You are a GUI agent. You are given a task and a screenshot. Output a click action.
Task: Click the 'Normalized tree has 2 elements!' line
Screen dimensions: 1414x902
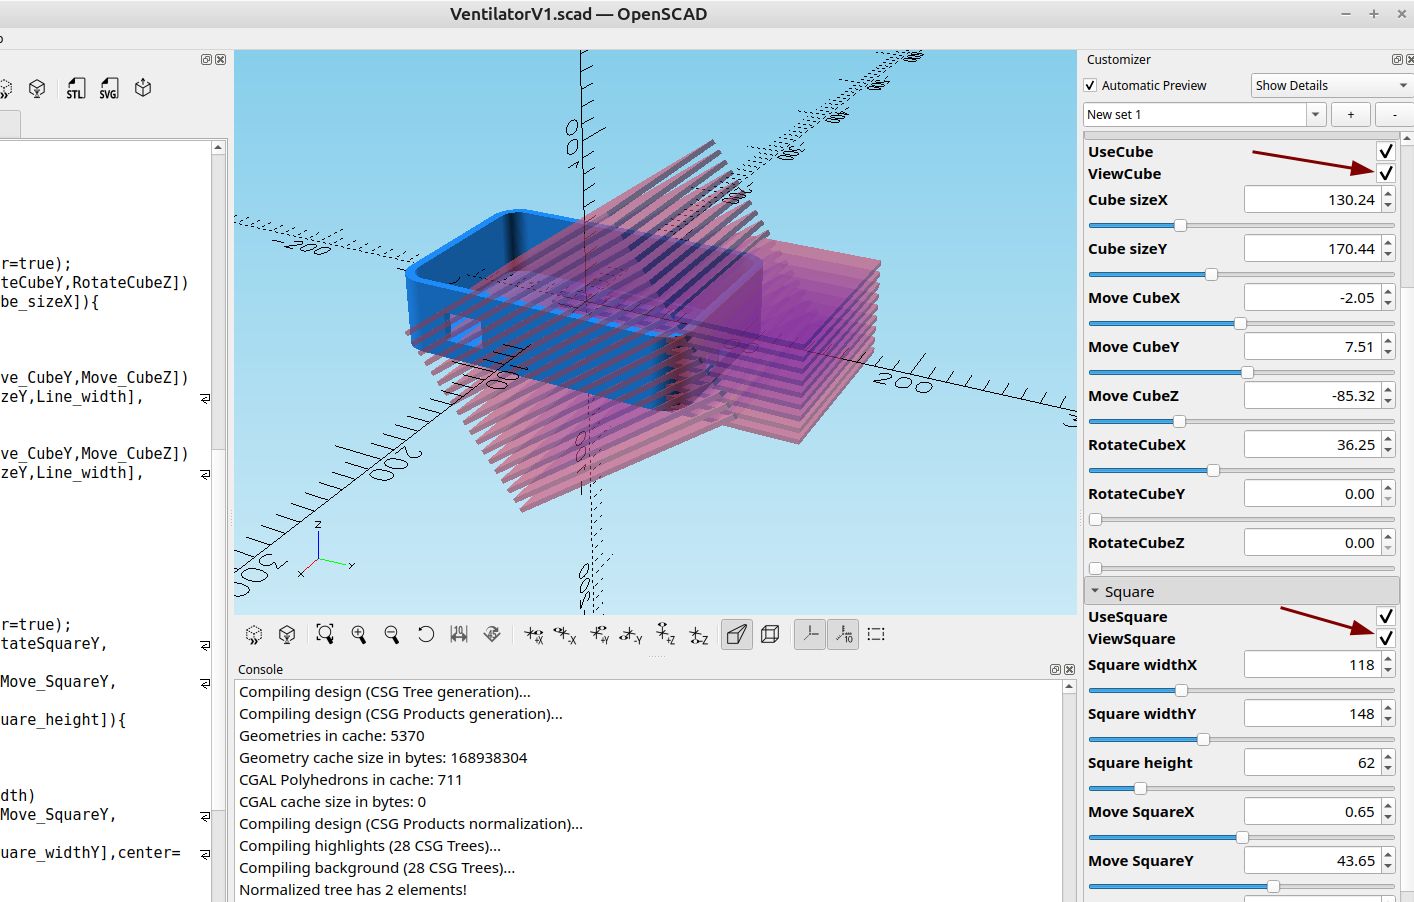point(353,890)
